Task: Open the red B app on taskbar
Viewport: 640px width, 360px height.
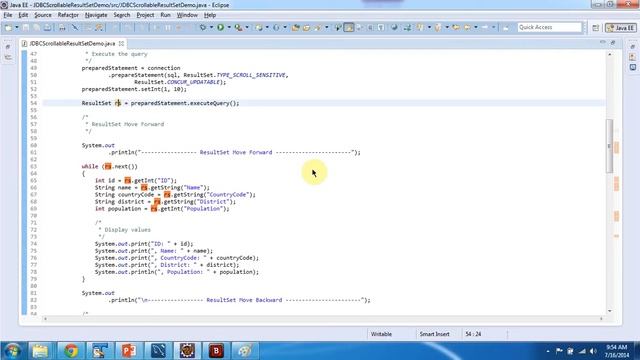Action: pos(216,351)
